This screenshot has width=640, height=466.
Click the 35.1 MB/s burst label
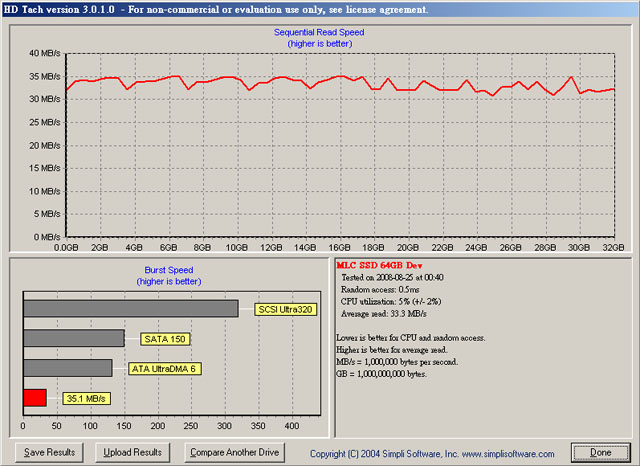coord(86,398)
